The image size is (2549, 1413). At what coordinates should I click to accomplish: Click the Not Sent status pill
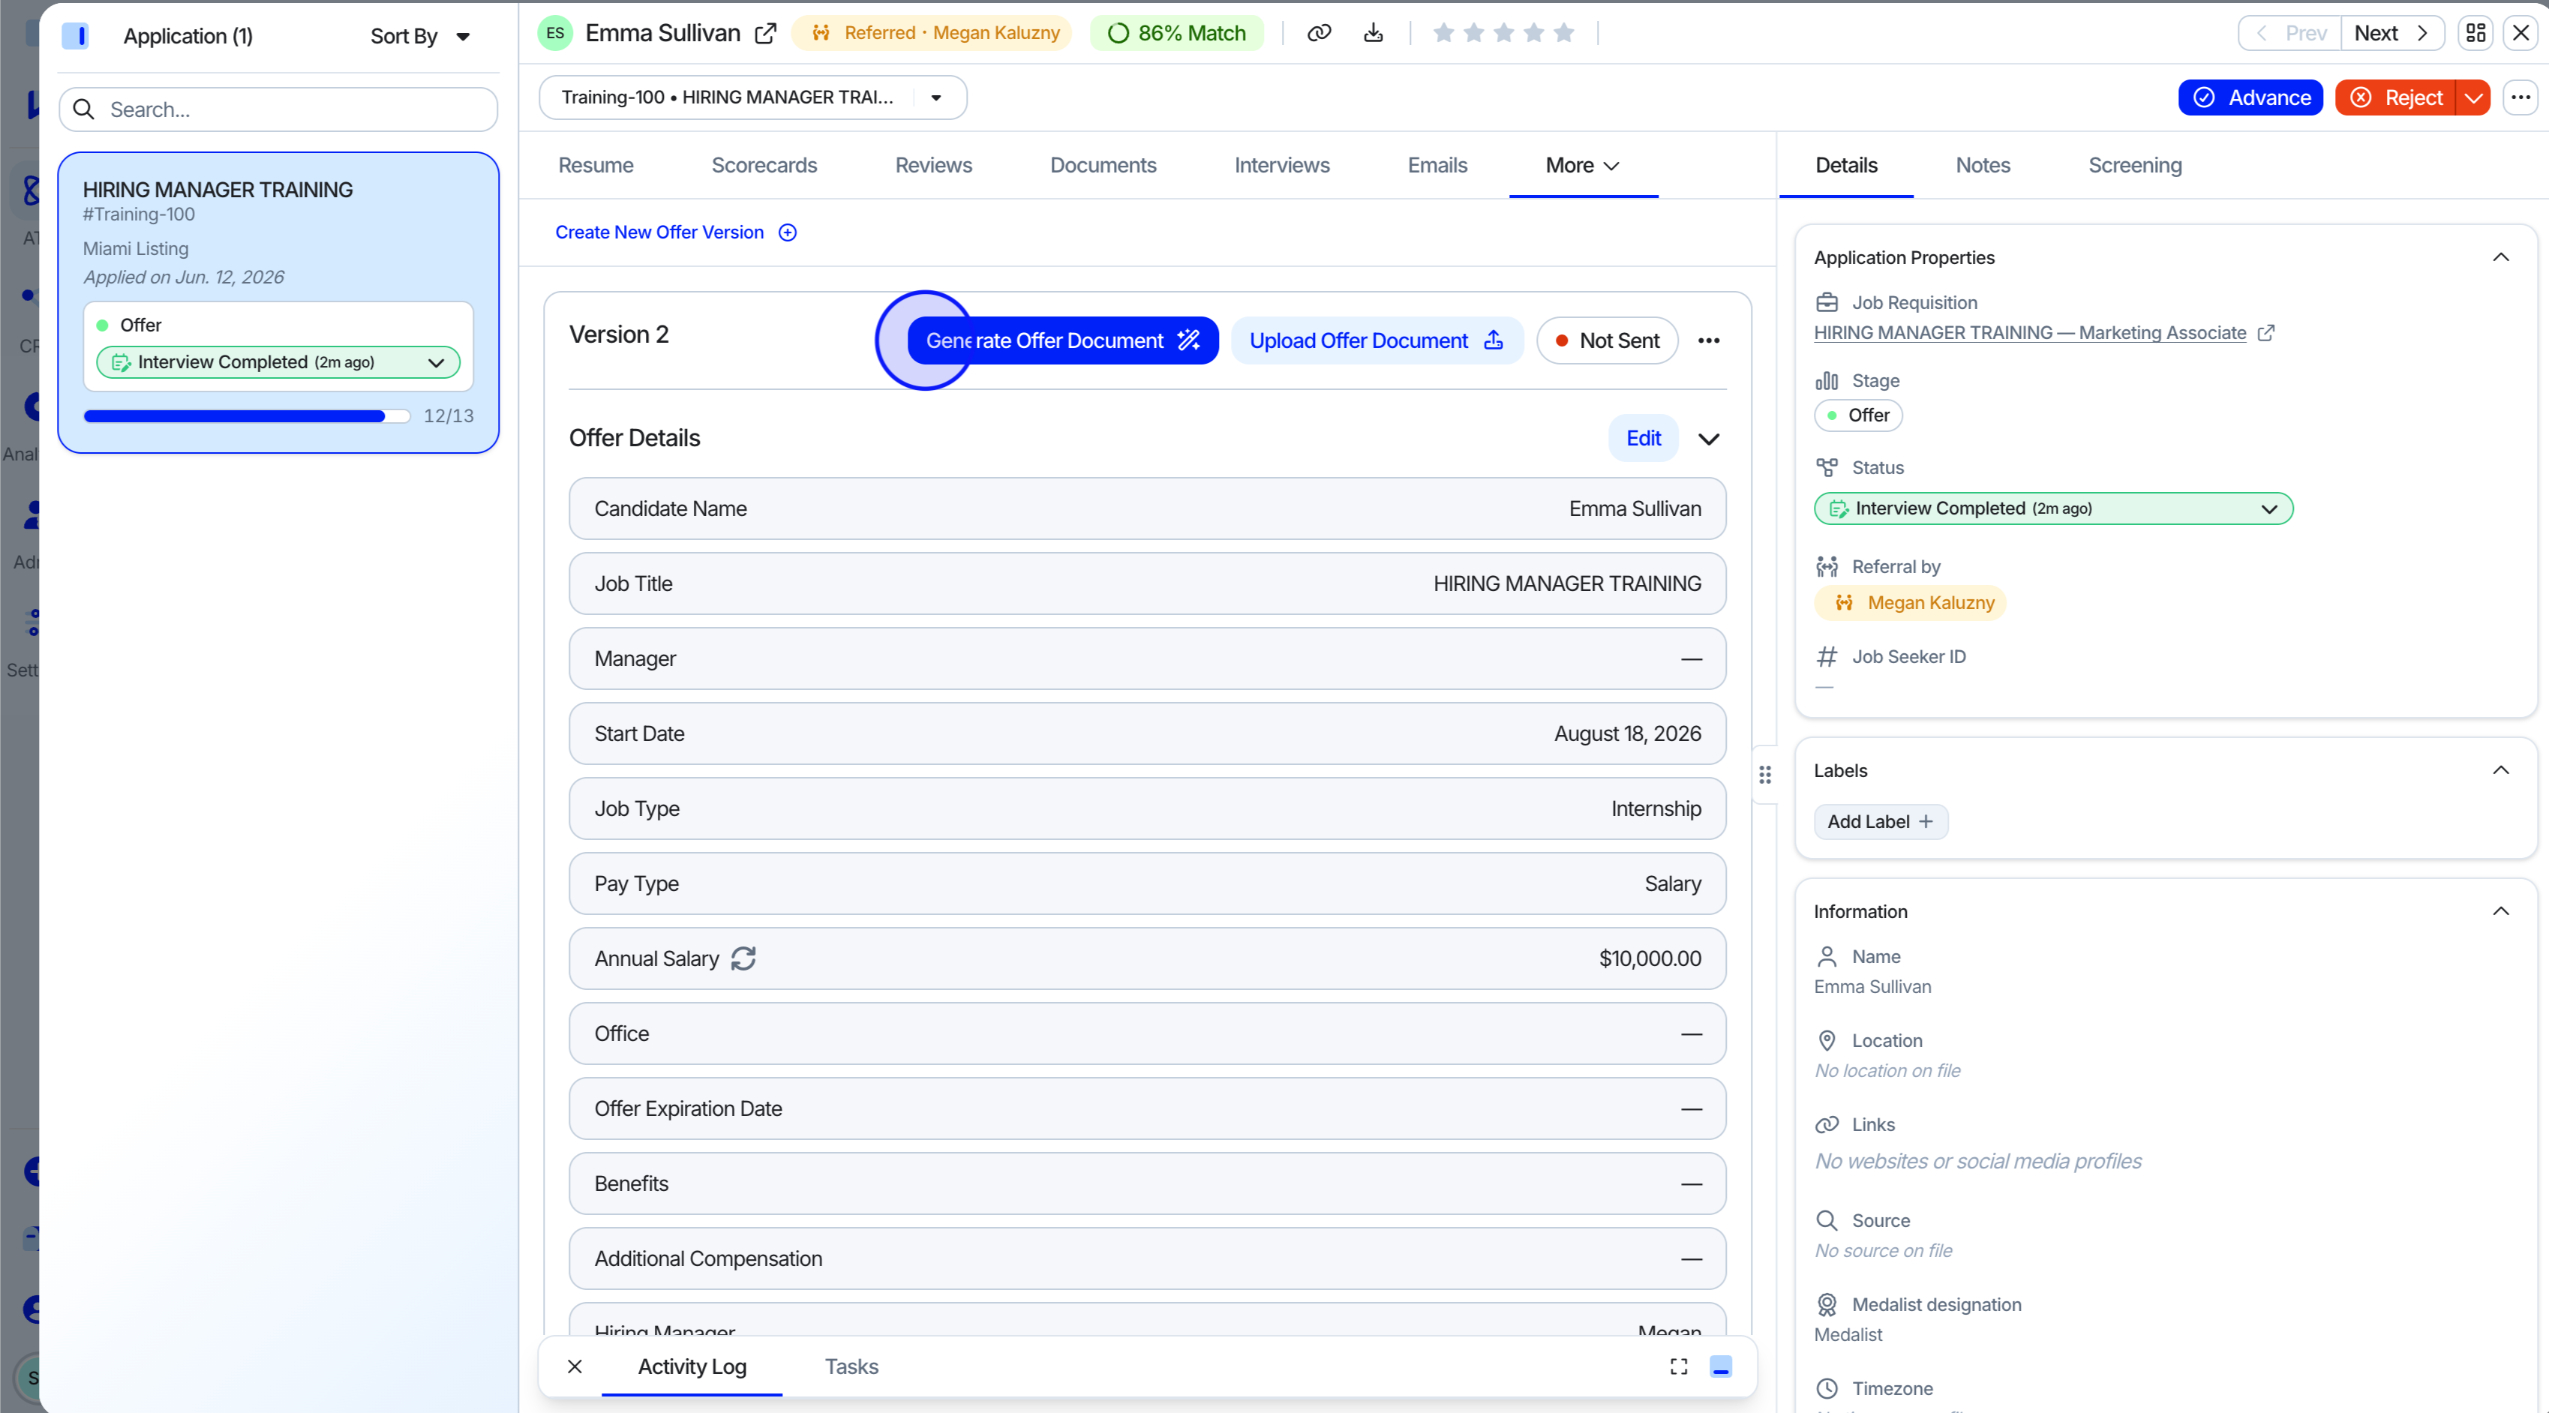[x=1607, y=341]
